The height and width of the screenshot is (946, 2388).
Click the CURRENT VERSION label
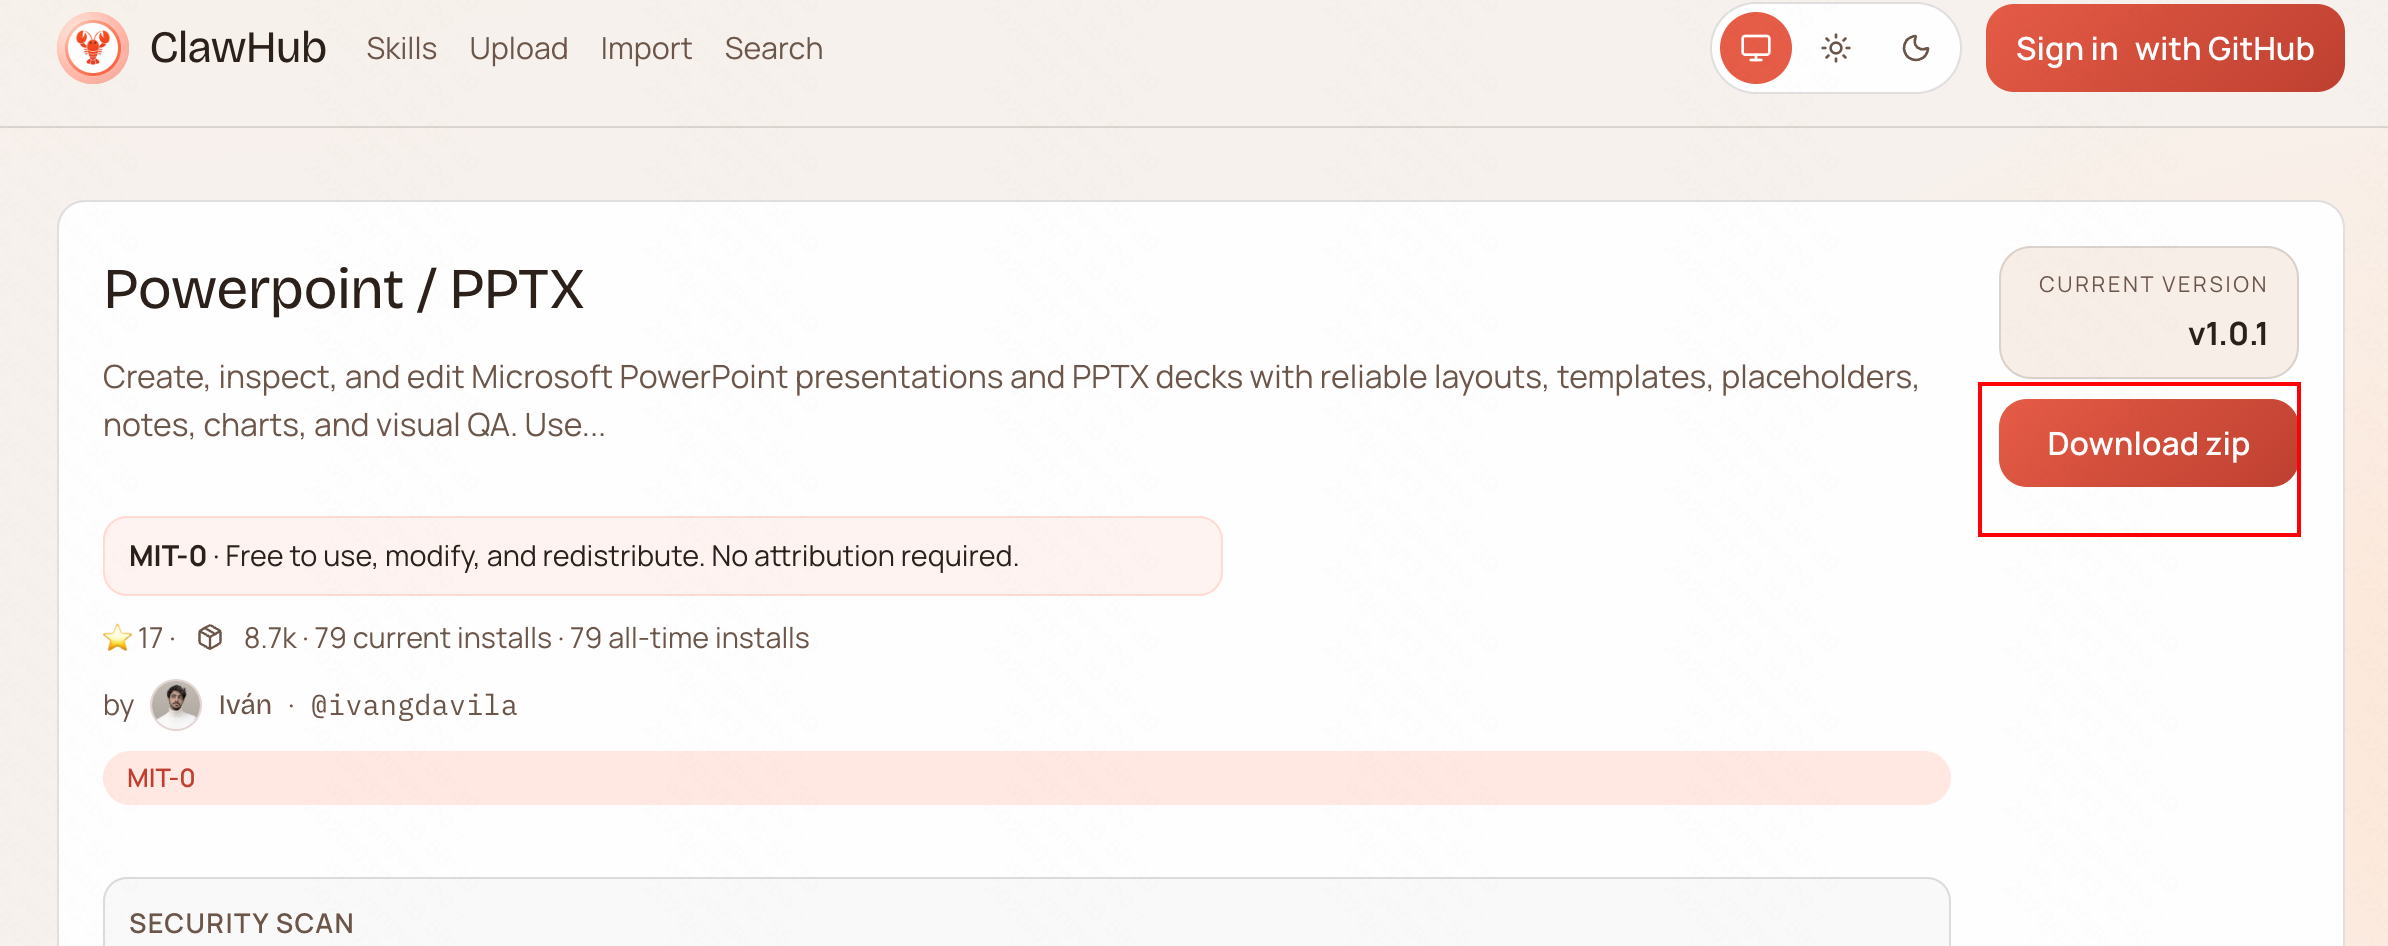click(2153, 285)
